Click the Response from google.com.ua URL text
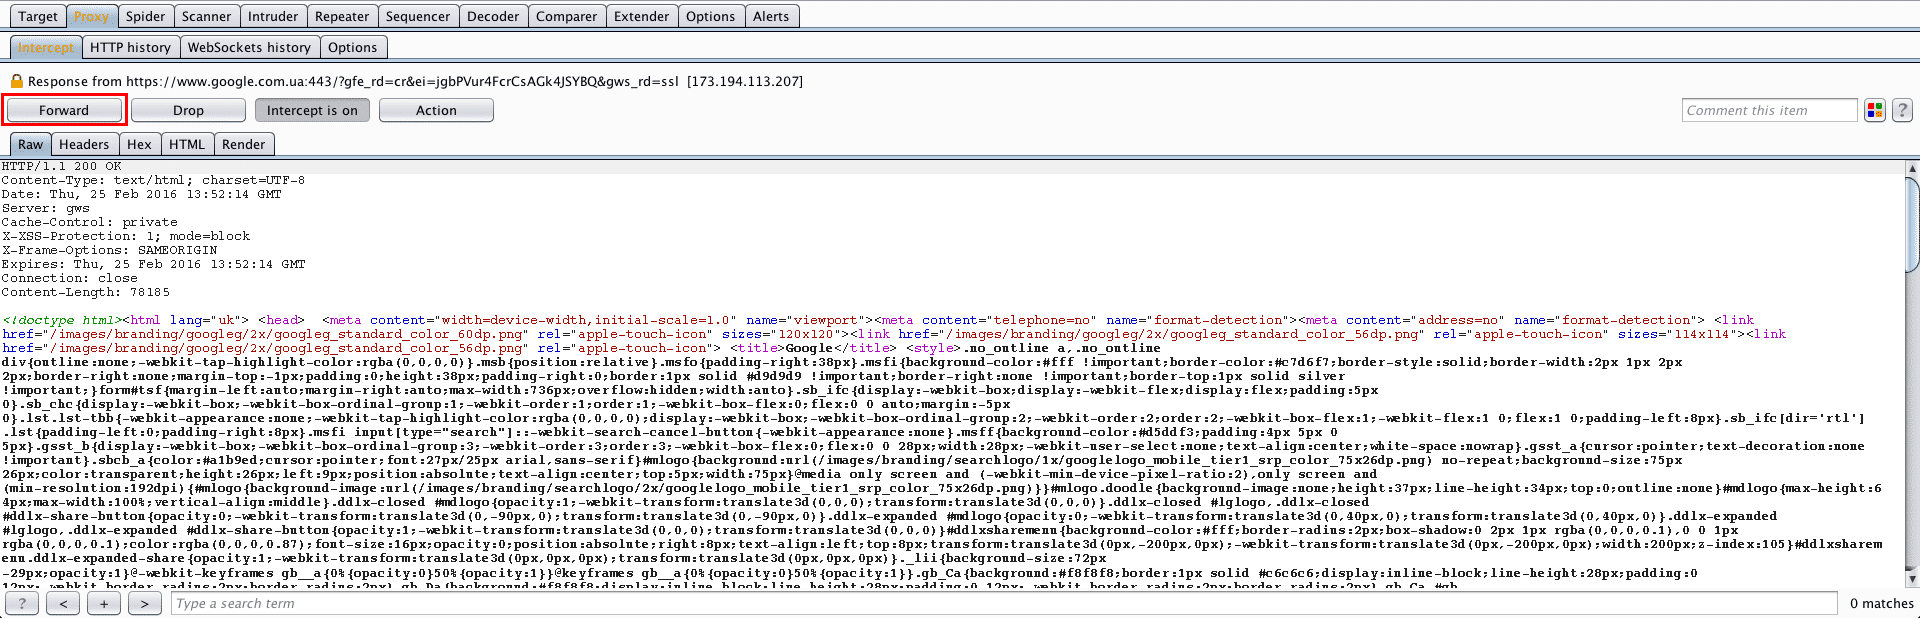Viewport: 1920px width, 618px height. point(415,81)
